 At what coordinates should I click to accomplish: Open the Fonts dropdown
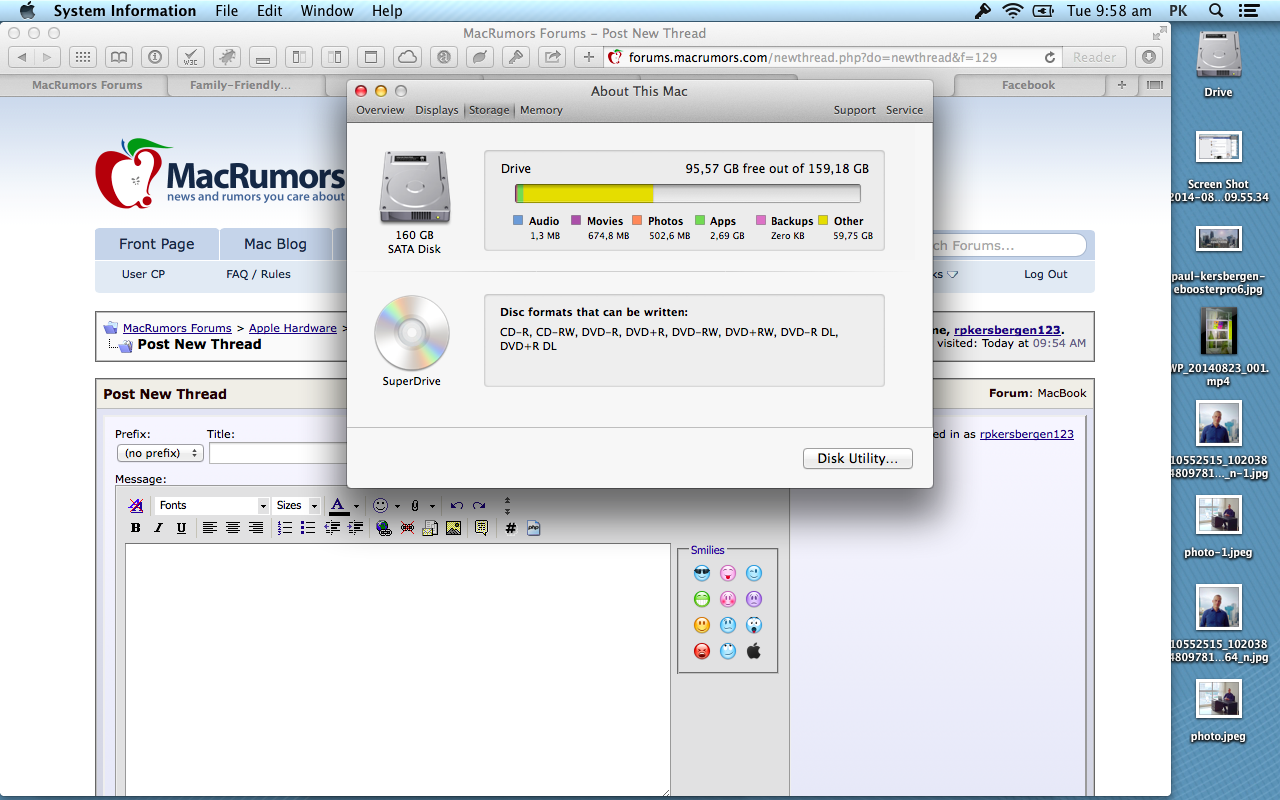tap(212, 506)
